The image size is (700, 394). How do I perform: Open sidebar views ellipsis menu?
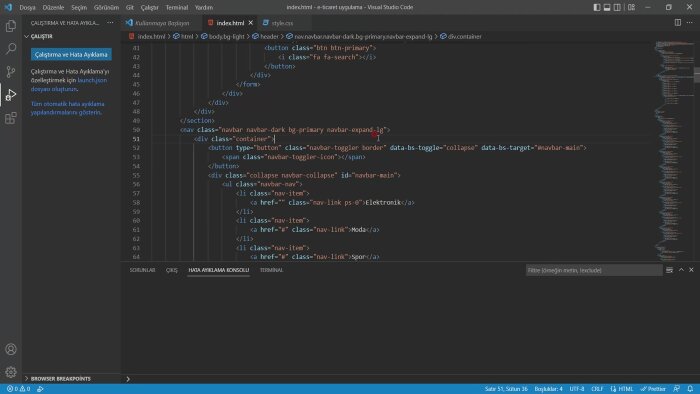110,23
